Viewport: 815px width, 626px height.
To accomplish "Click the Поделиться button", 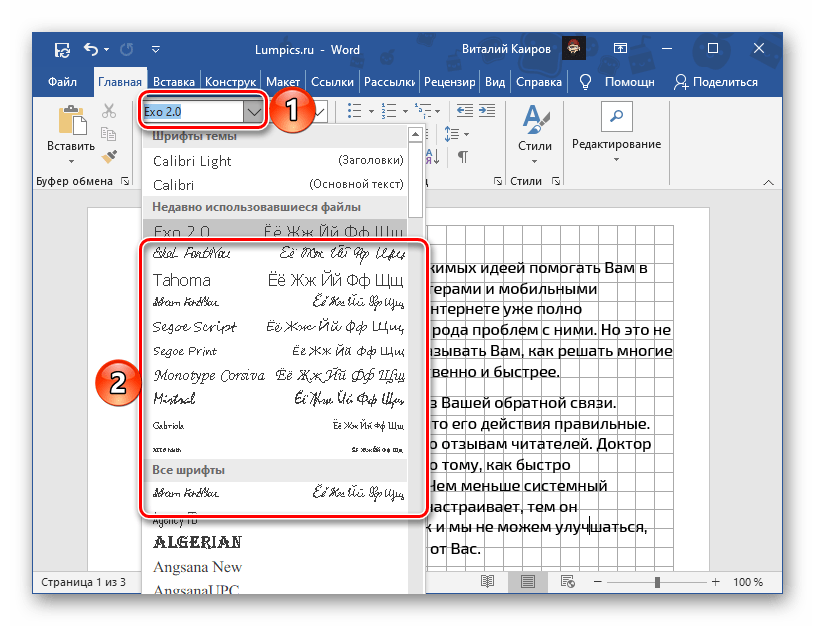I will point(723,82).
